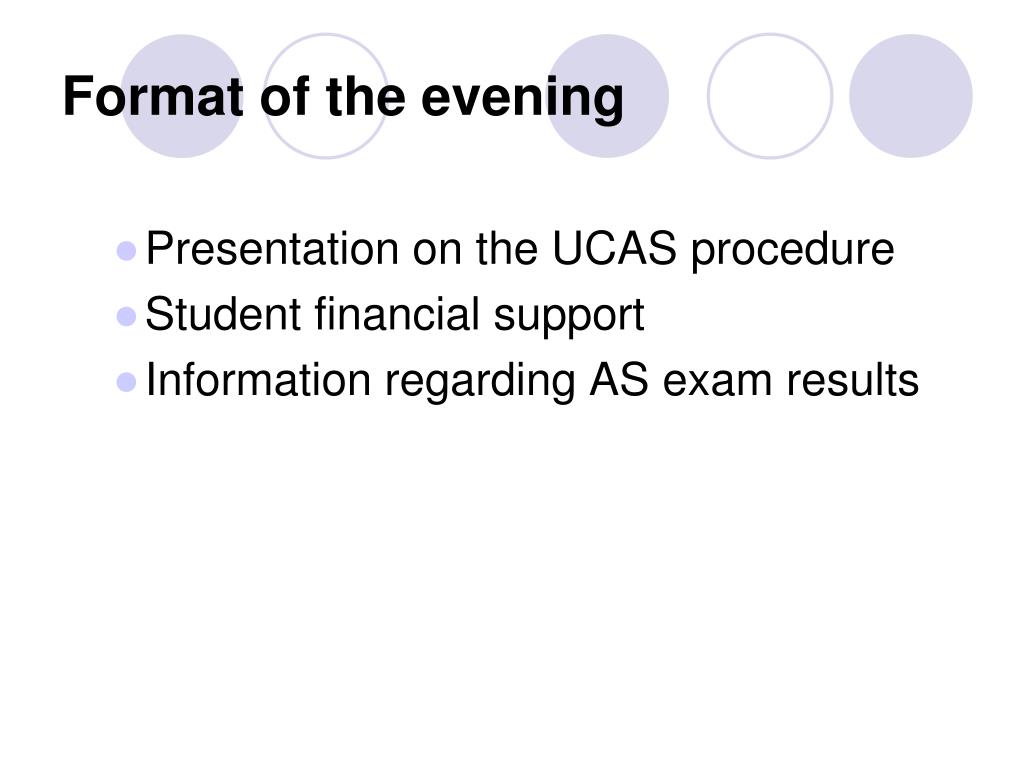Click the word 'evening' in the title
Image resolution: width=1024 pixels, height=768 pixels.
point(522,99)
